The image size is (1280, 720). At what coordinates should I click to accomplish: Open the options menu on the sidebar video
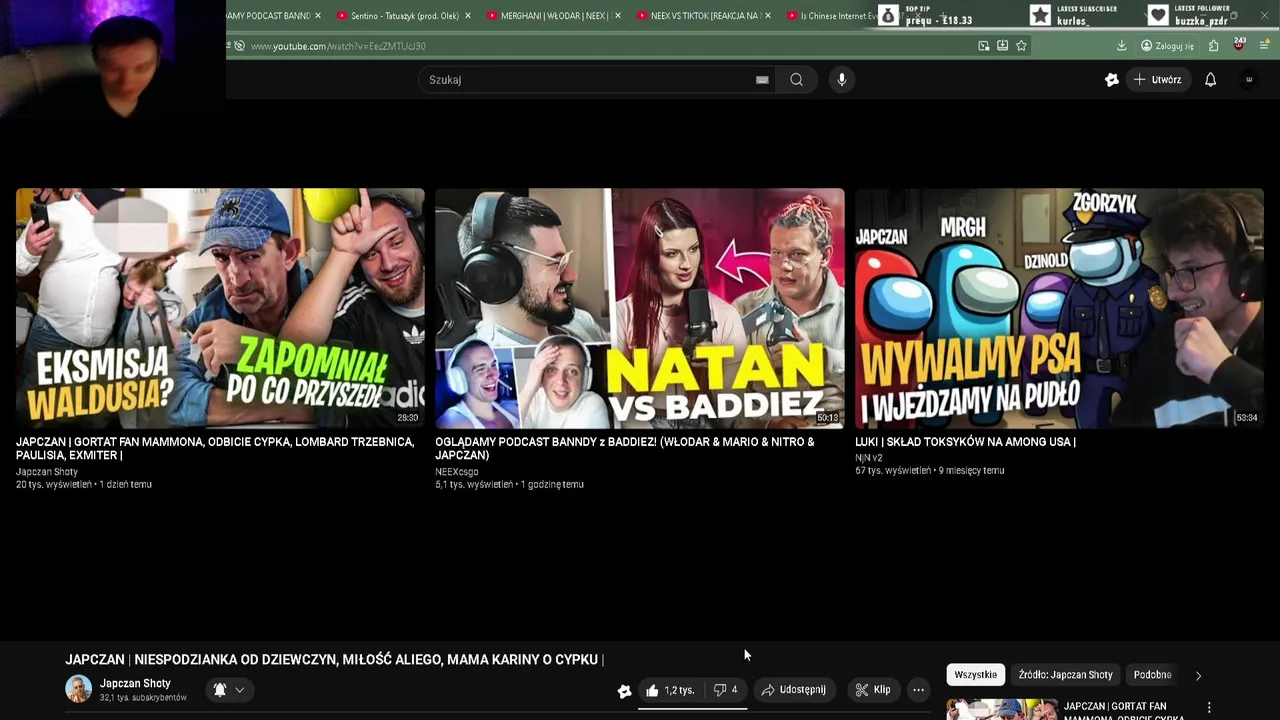(x=1209, y=707)
